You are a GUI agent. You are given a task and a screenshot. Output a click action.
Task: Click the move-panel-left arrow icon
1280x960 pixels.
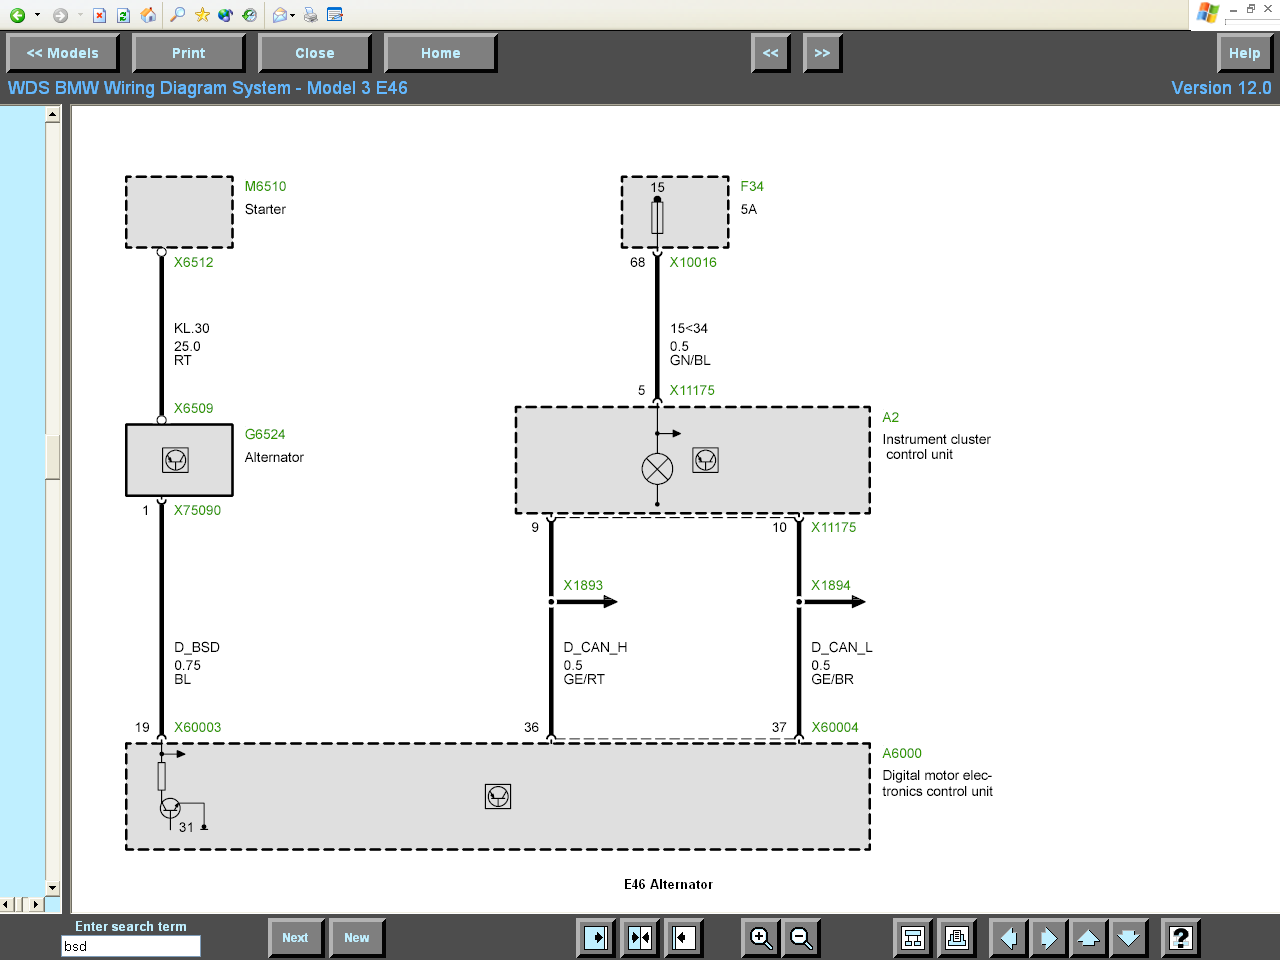coord(684,938)
